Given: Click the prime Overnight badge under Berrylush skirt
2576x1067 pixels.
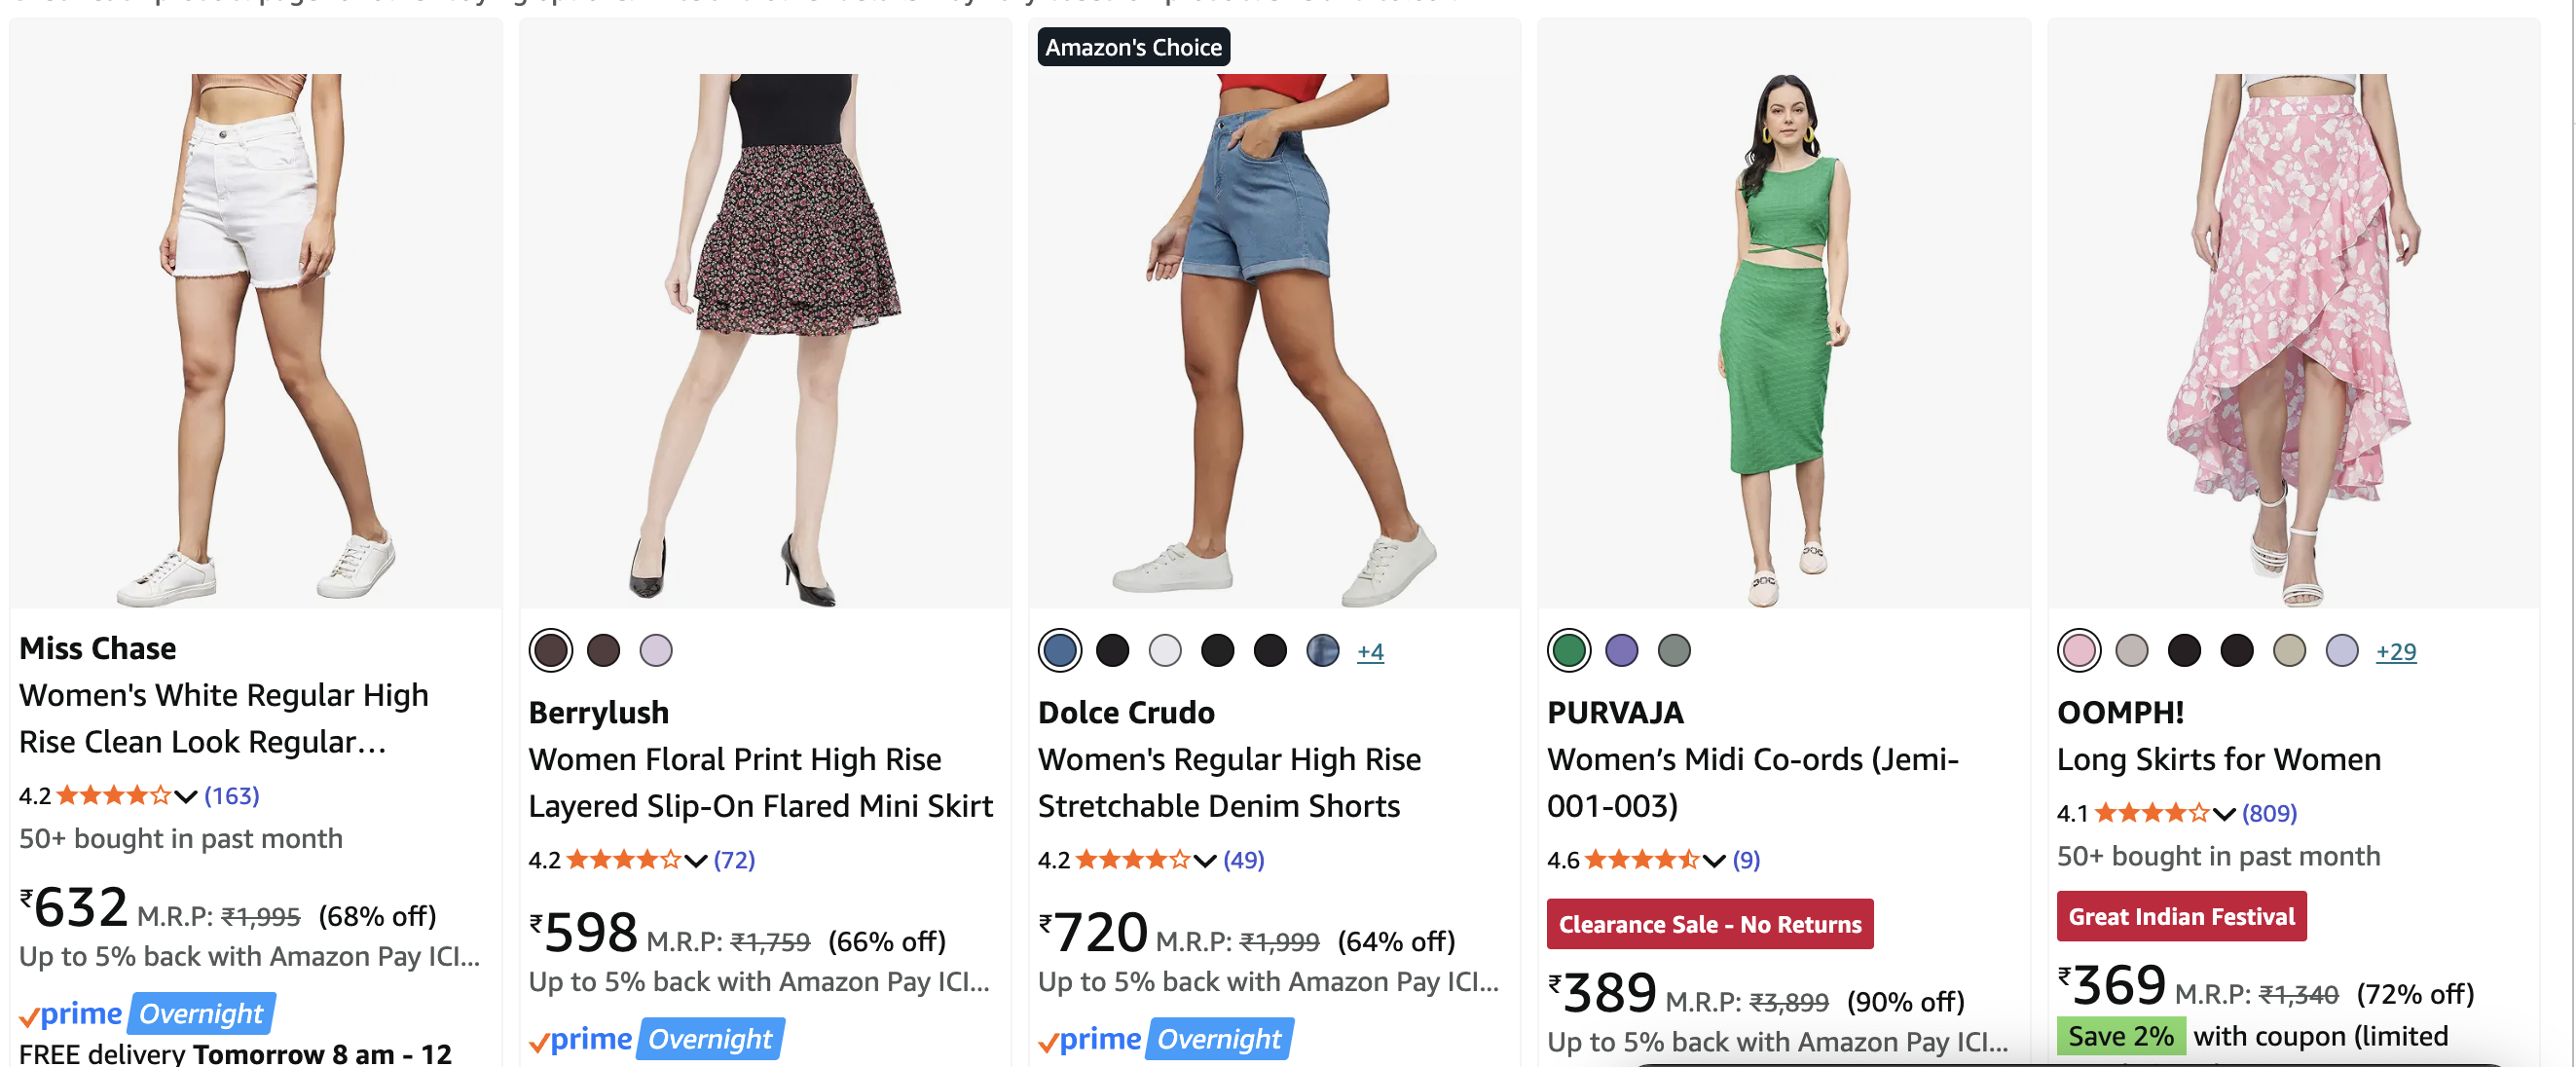Looking at the screenshot, I should (x=657, y=1039).
